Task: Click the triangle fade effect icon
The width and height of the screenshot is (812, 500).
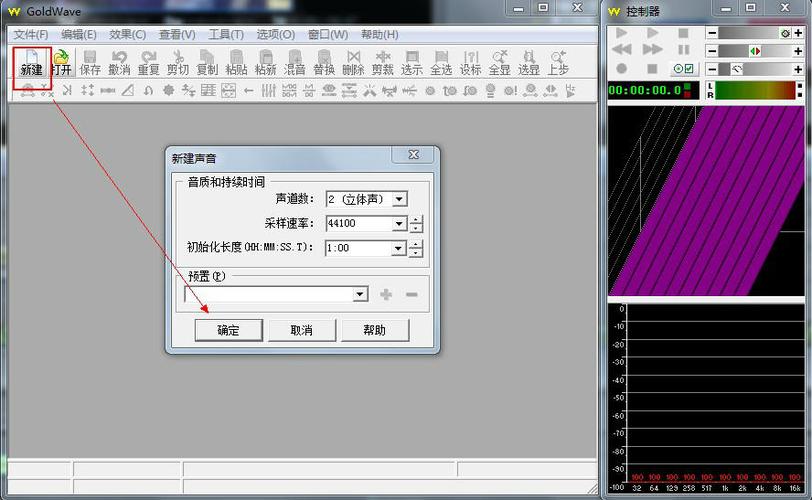Action: 127,91
